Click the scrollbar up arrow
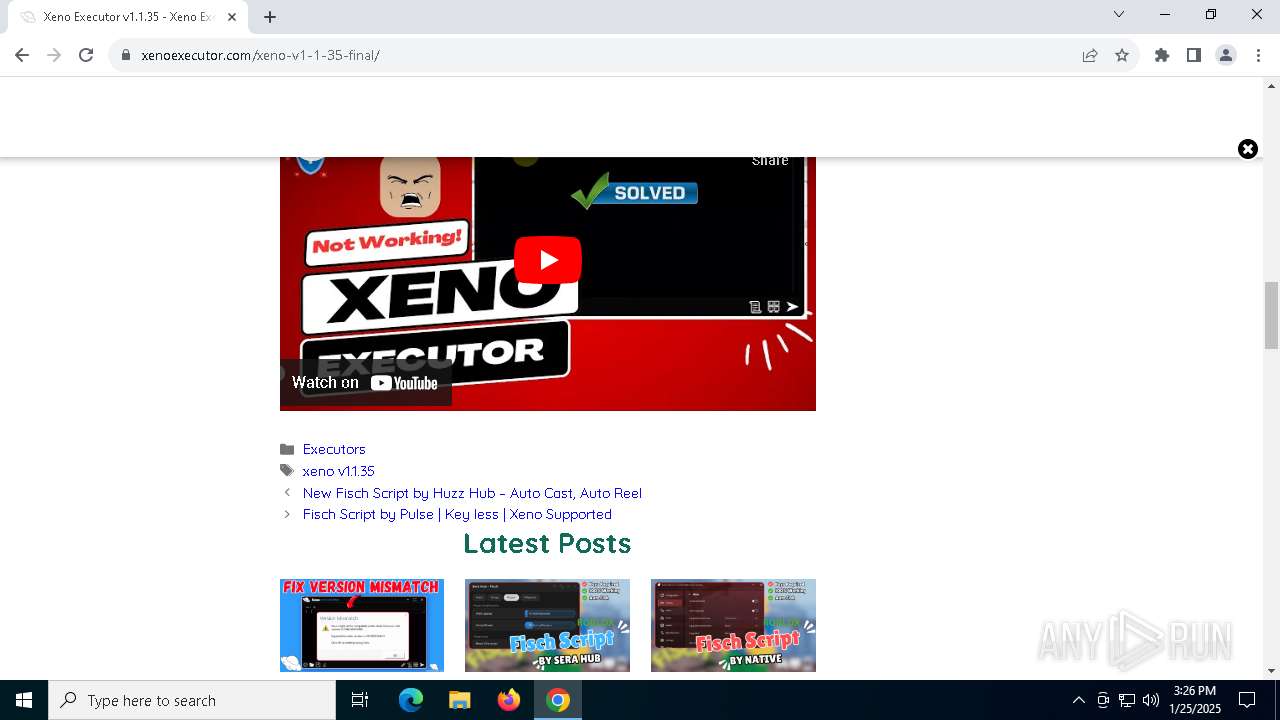Screen dimensions: 1280x720 (x=1272, y=86)
